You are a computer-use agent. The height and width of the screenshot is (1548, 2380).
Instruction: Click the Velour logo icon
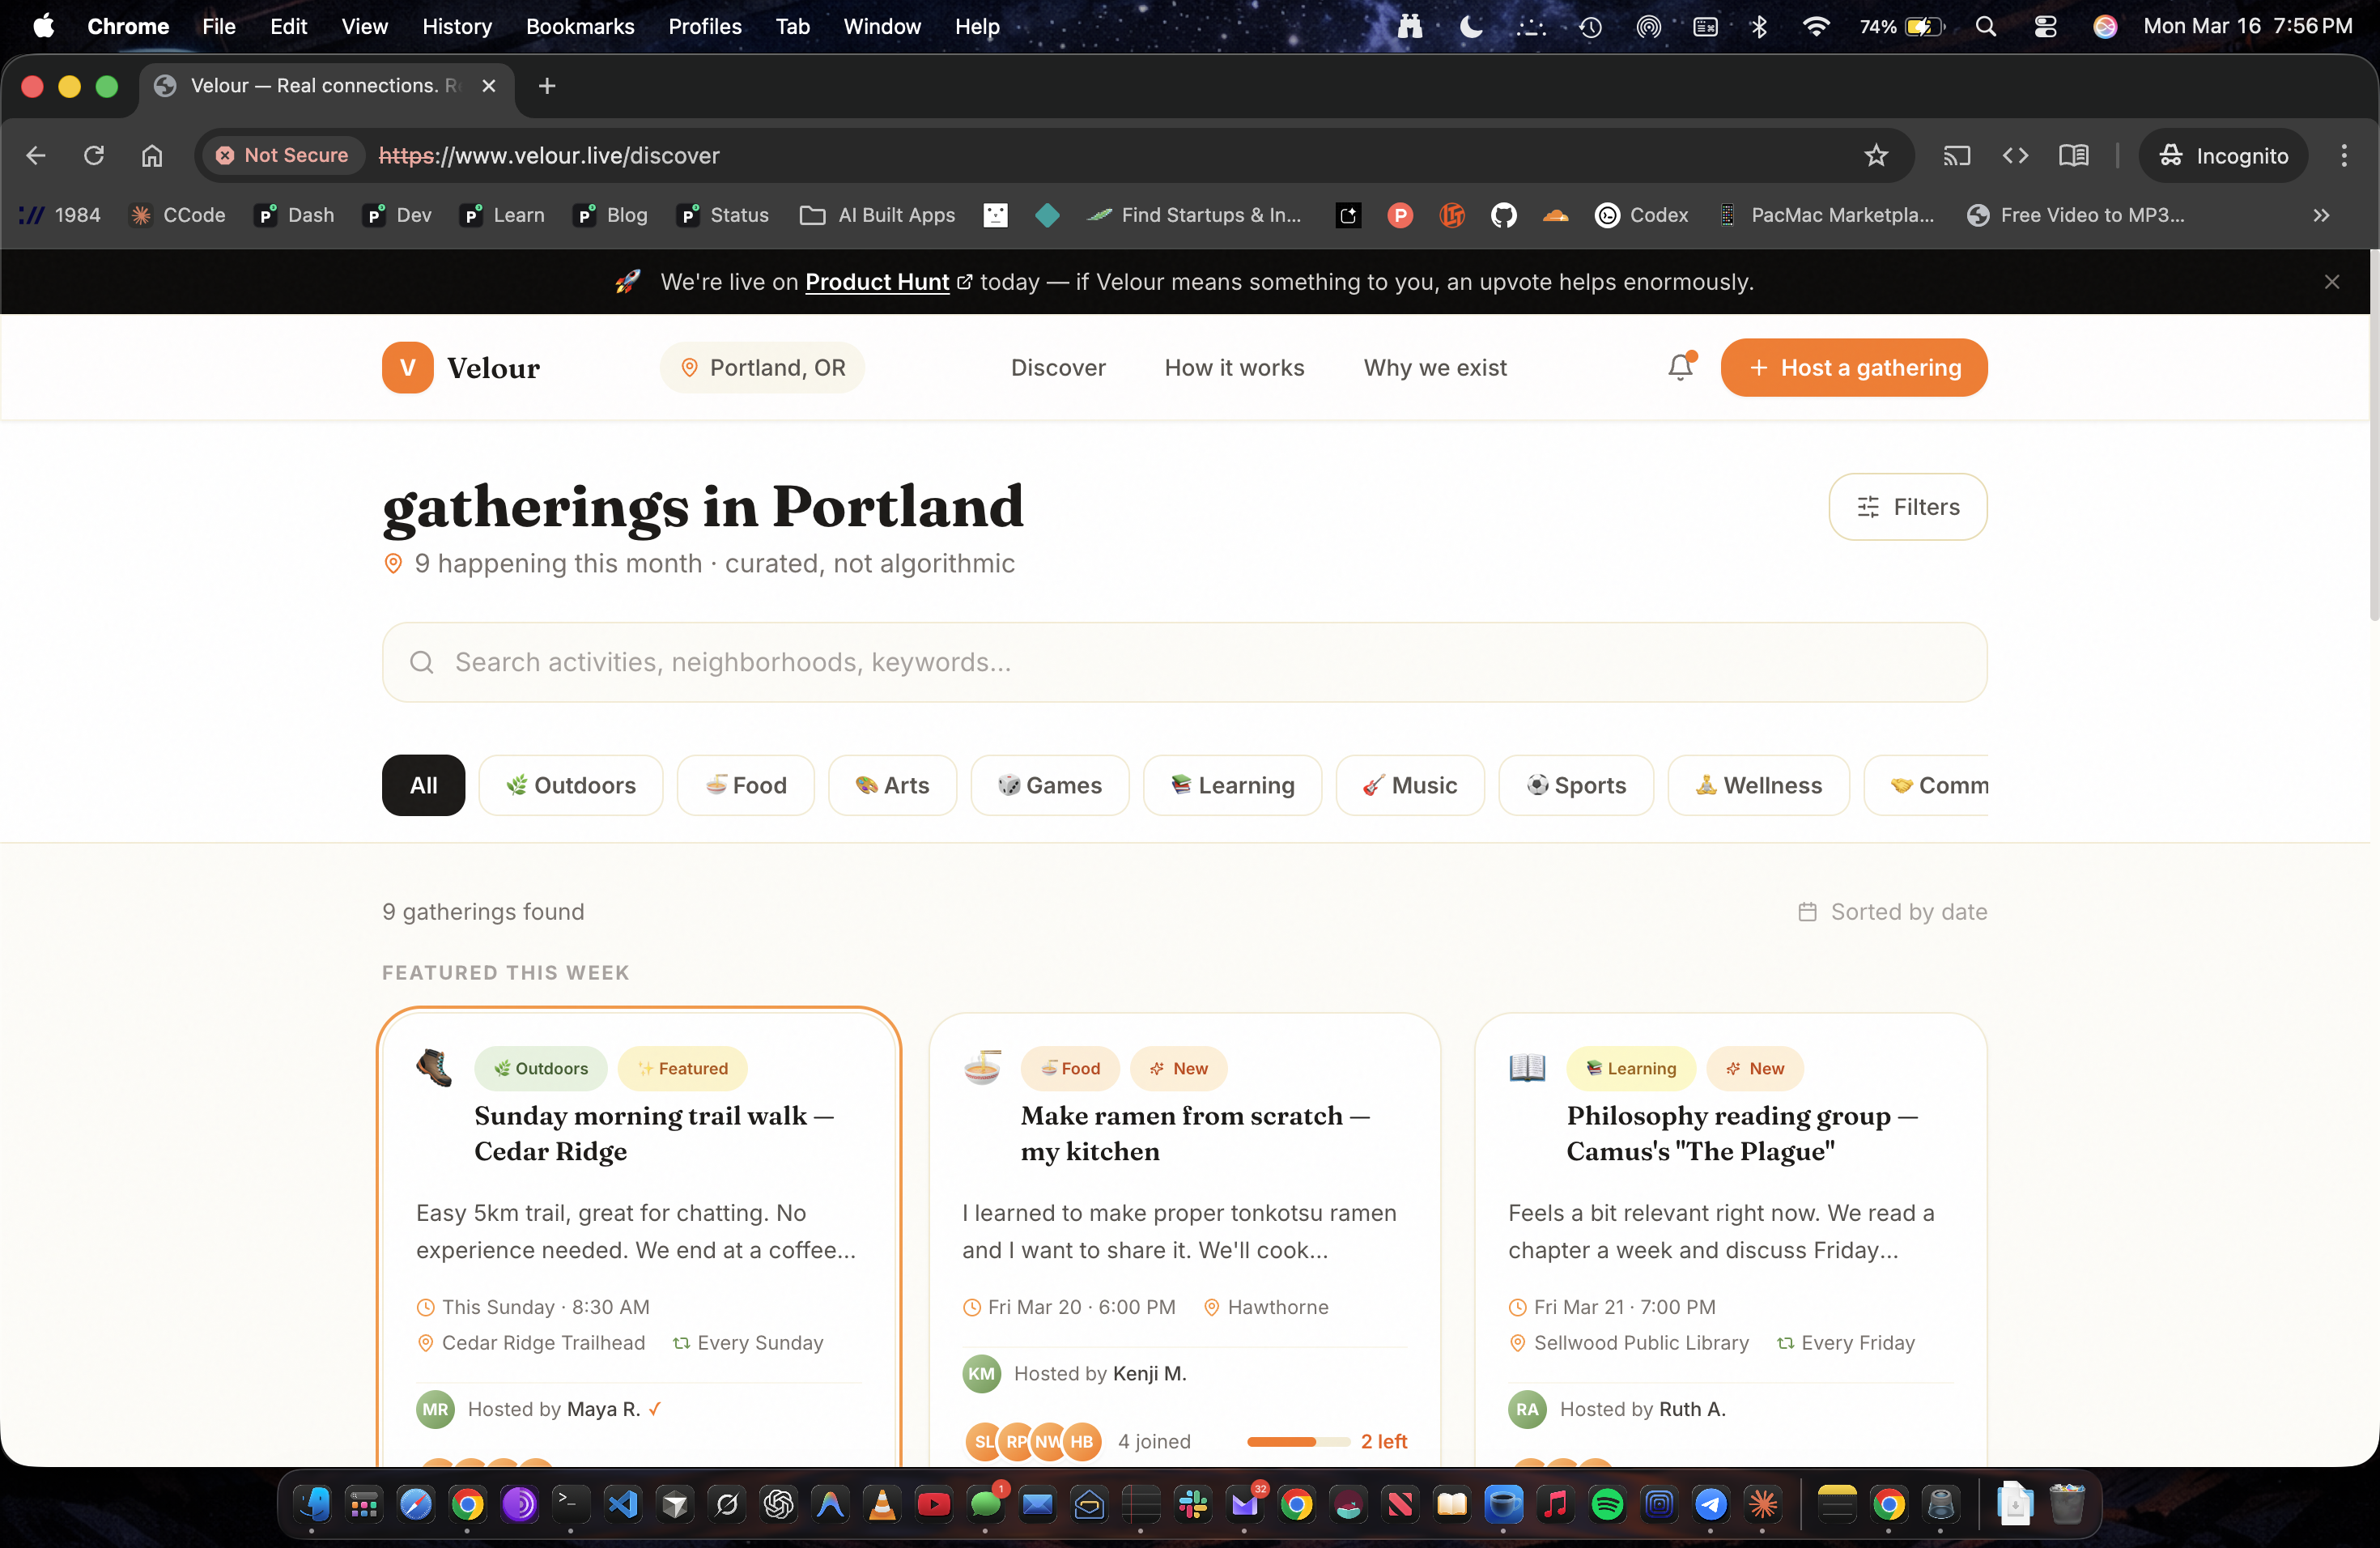[x=407, y=367]
